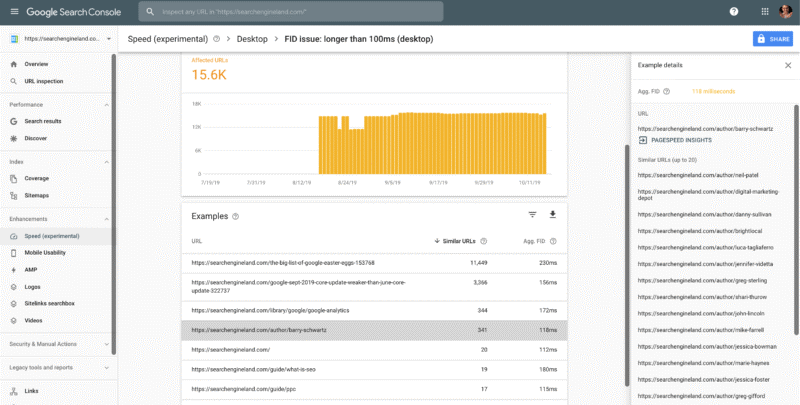Click the sidebar vertical scrollbar

(x=114, y=204)
